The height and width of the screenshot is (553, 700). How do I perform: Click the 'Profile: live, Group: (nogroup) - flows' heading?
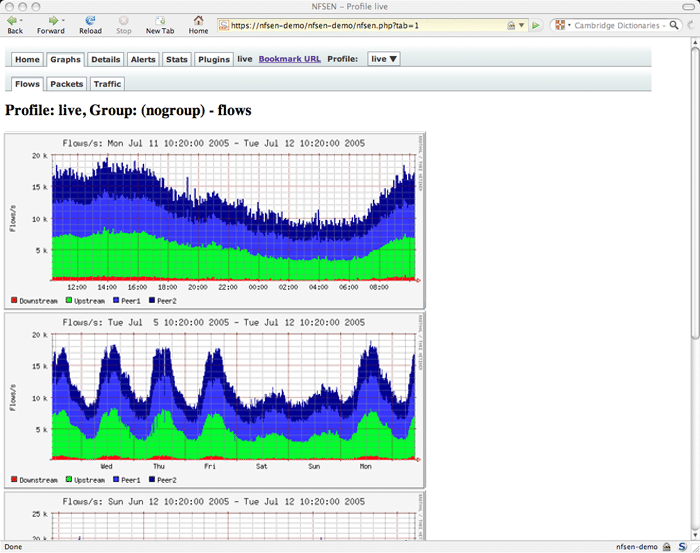[x=128, y=110]
